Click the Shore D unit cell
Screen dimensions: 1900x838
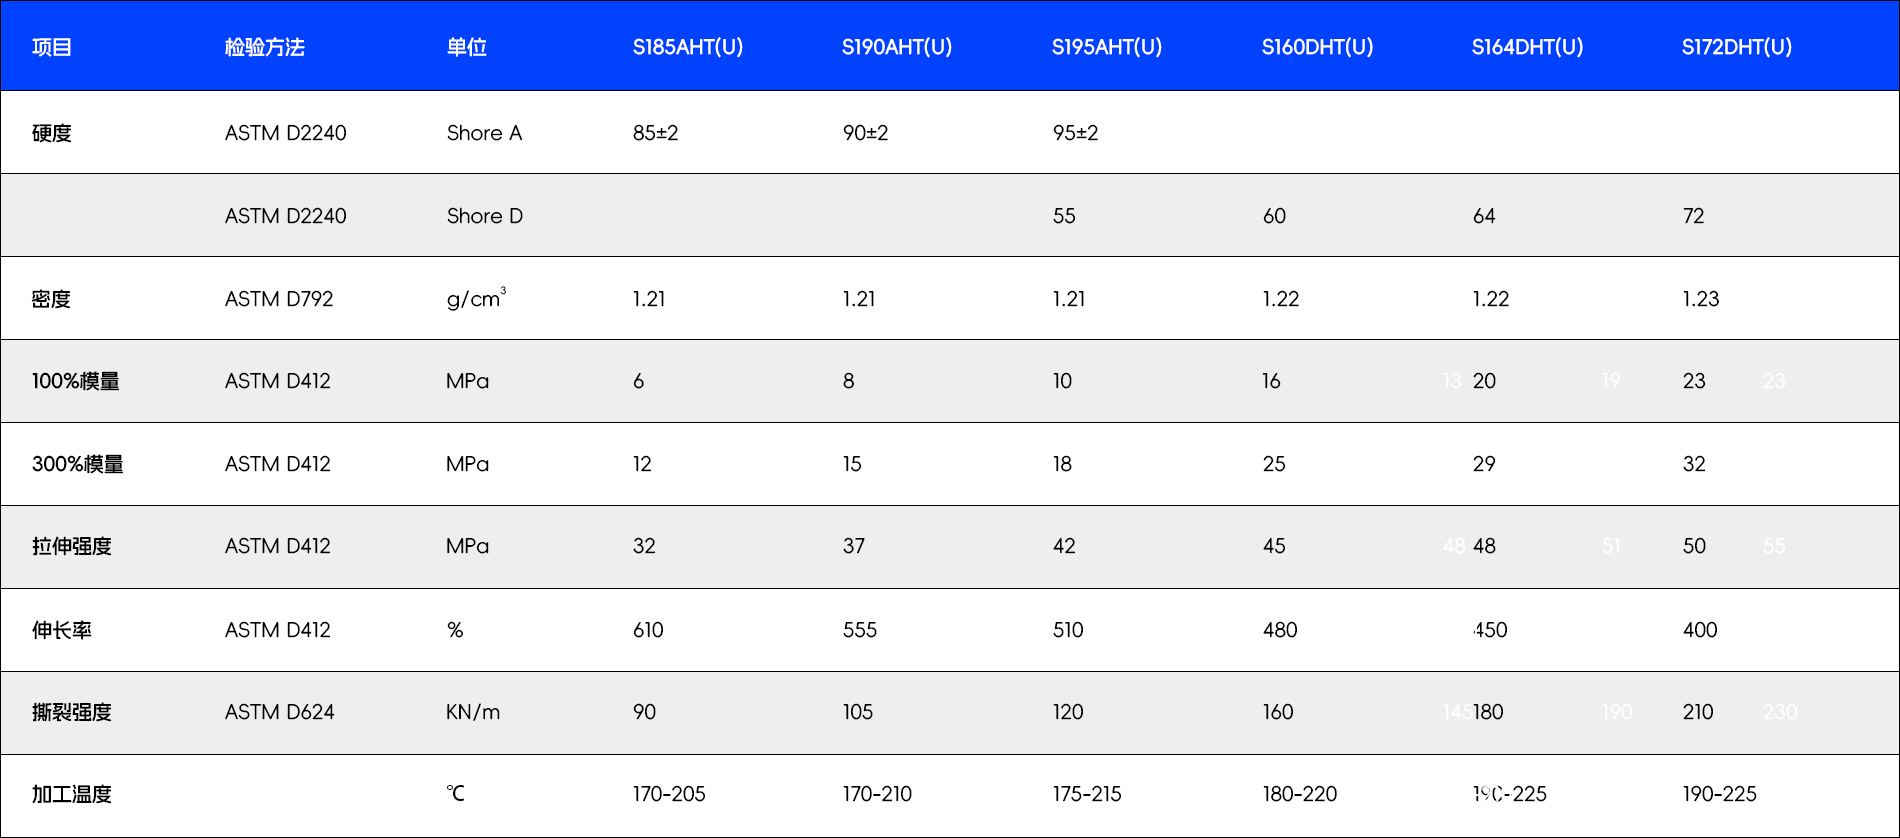pyautogui.click(x=484, y=216)
